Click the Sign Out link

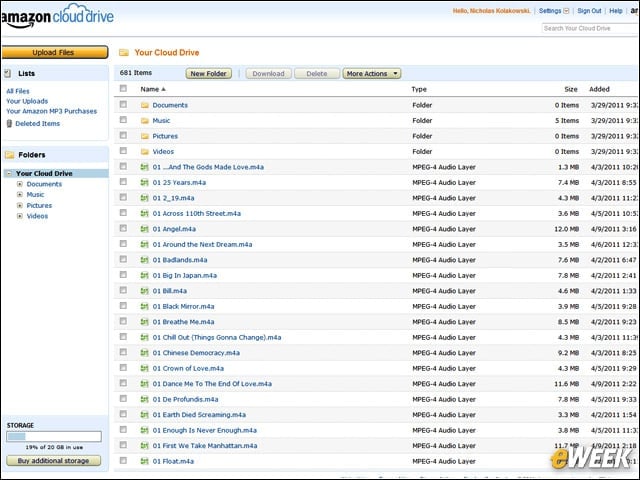589,11
